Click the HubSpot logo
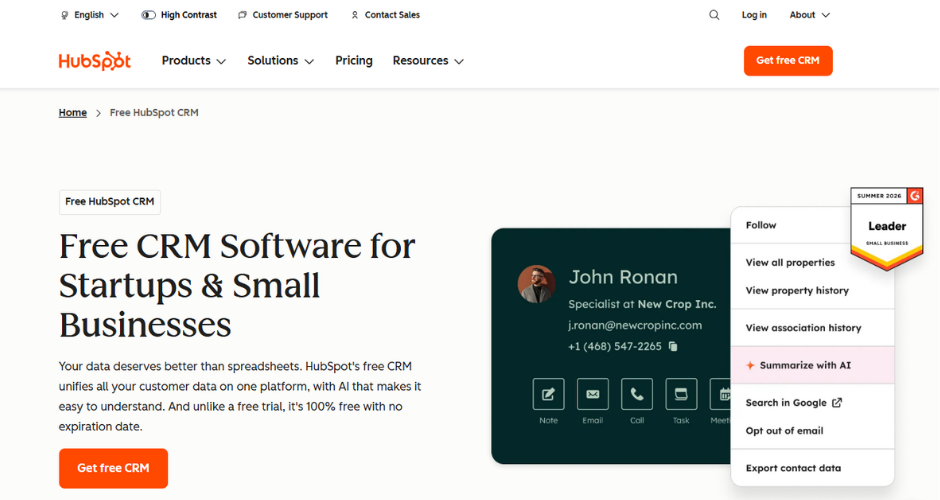This screenshot has width=940, height=500. (x=95, y=61)
